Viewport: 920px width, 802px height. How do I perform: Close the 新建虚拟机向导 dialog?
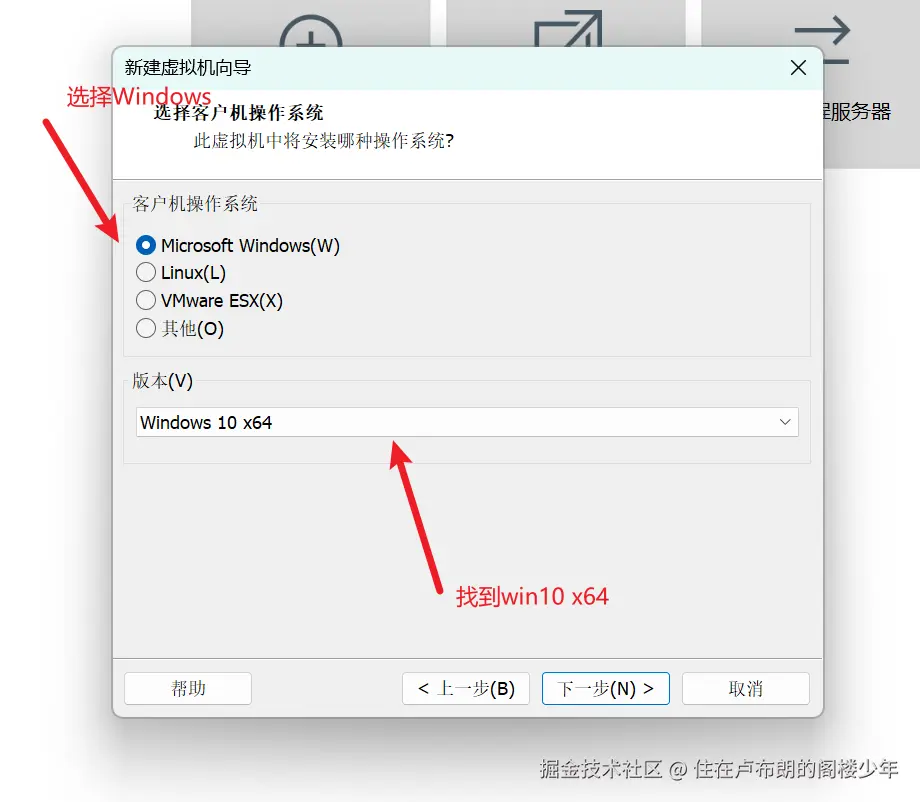[798, 67]
